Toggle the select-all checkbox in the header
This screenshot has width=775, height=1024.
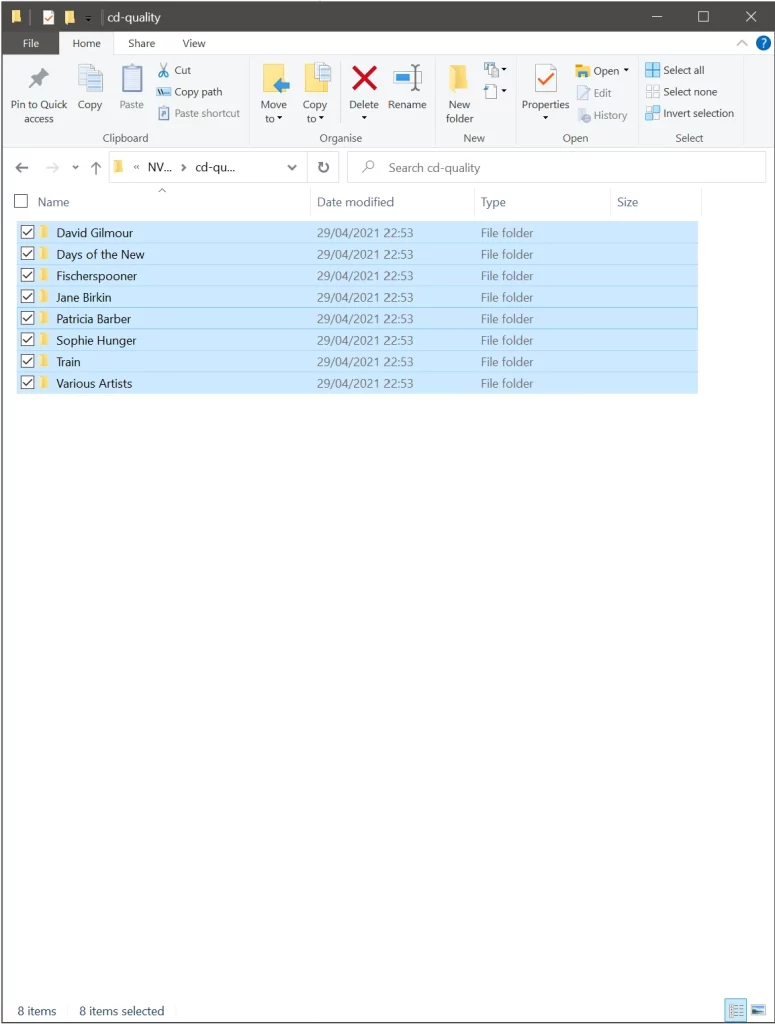coord(21,201)
